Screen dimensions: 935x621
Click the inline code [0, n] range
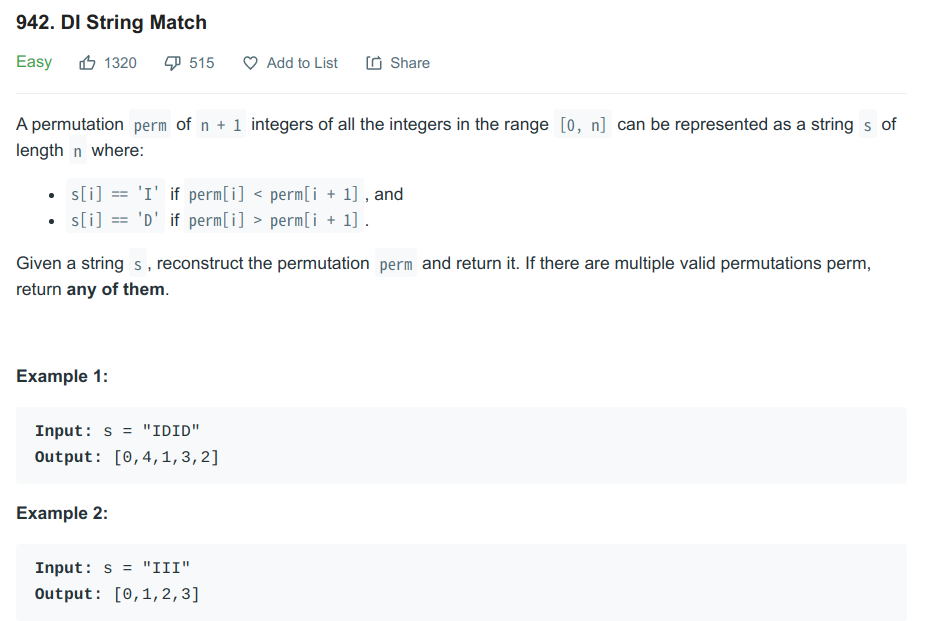[x=583, y=125]
